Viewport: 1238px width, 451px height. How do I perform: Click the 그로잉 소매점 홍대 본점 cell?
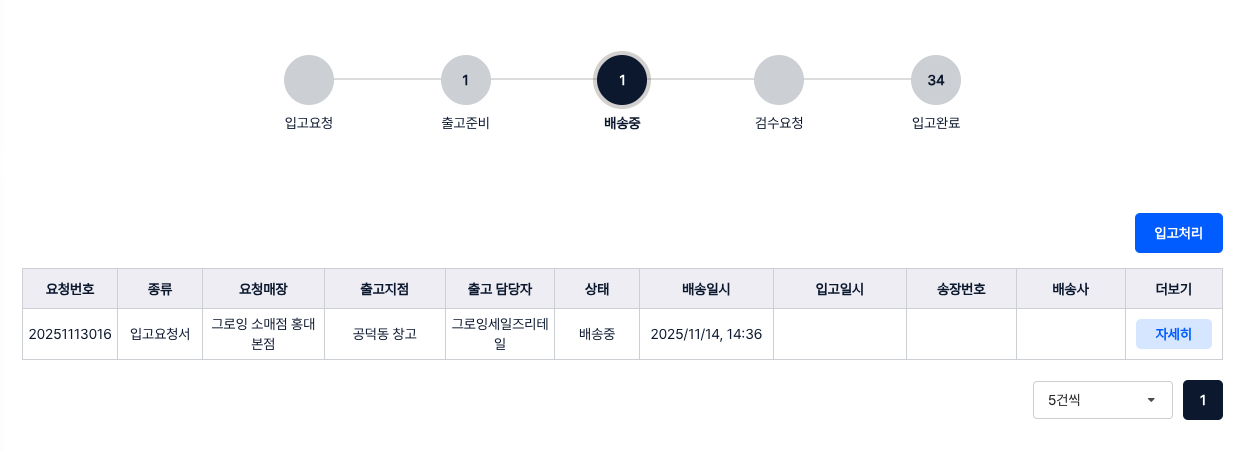pyautogui.click(x=264, y=334)
